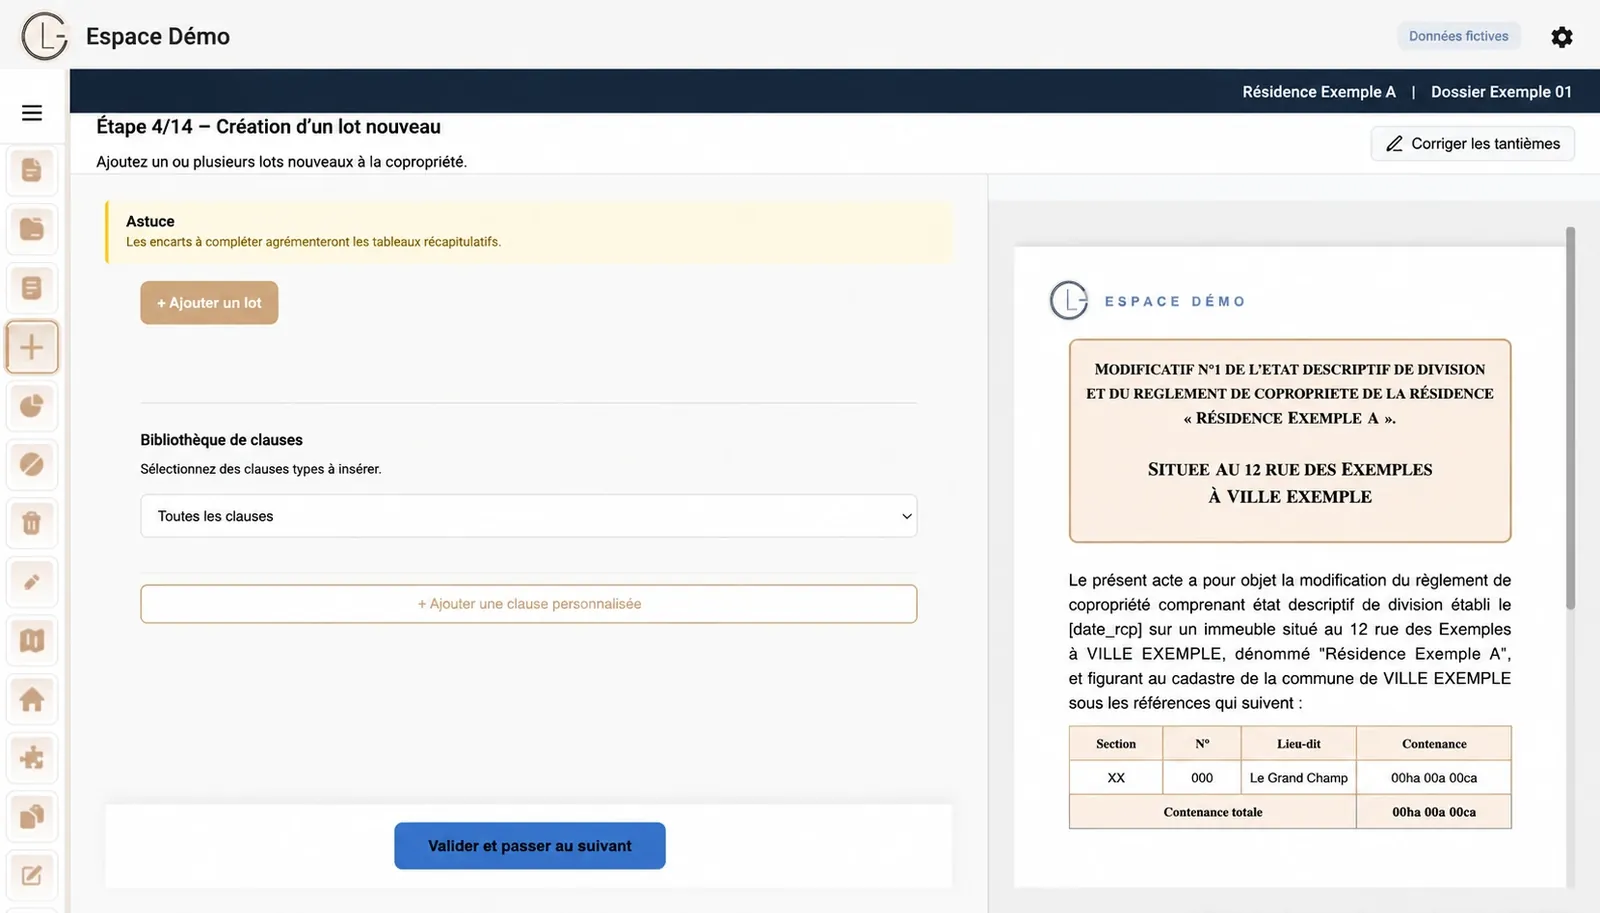Click the document preview scrollbar
Screen dimensions: 1600x913
tap(1570, 418)
